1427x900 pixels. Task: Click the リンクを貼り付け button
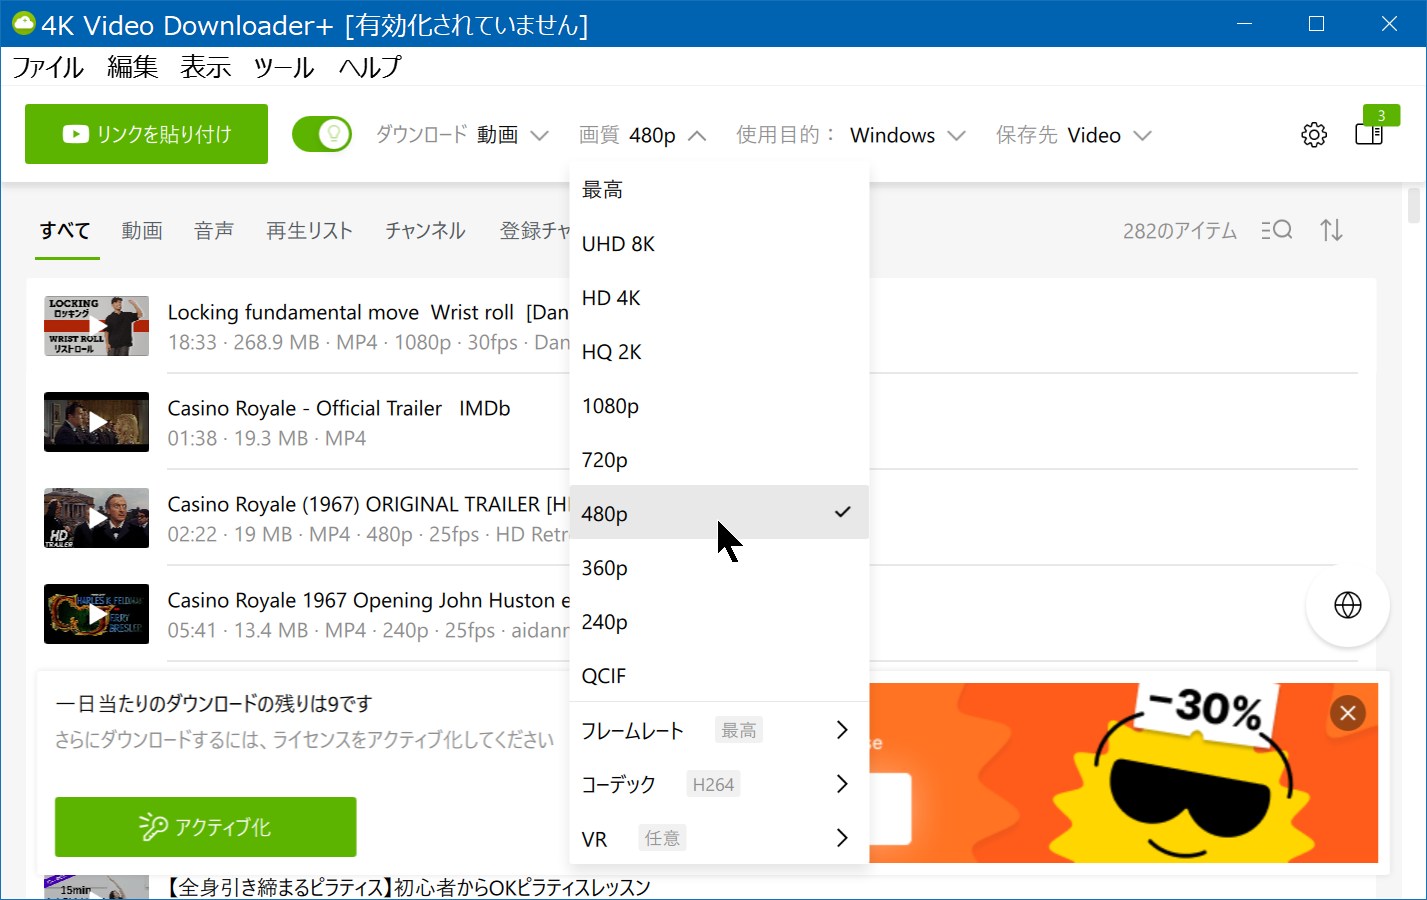click(146, 133)
